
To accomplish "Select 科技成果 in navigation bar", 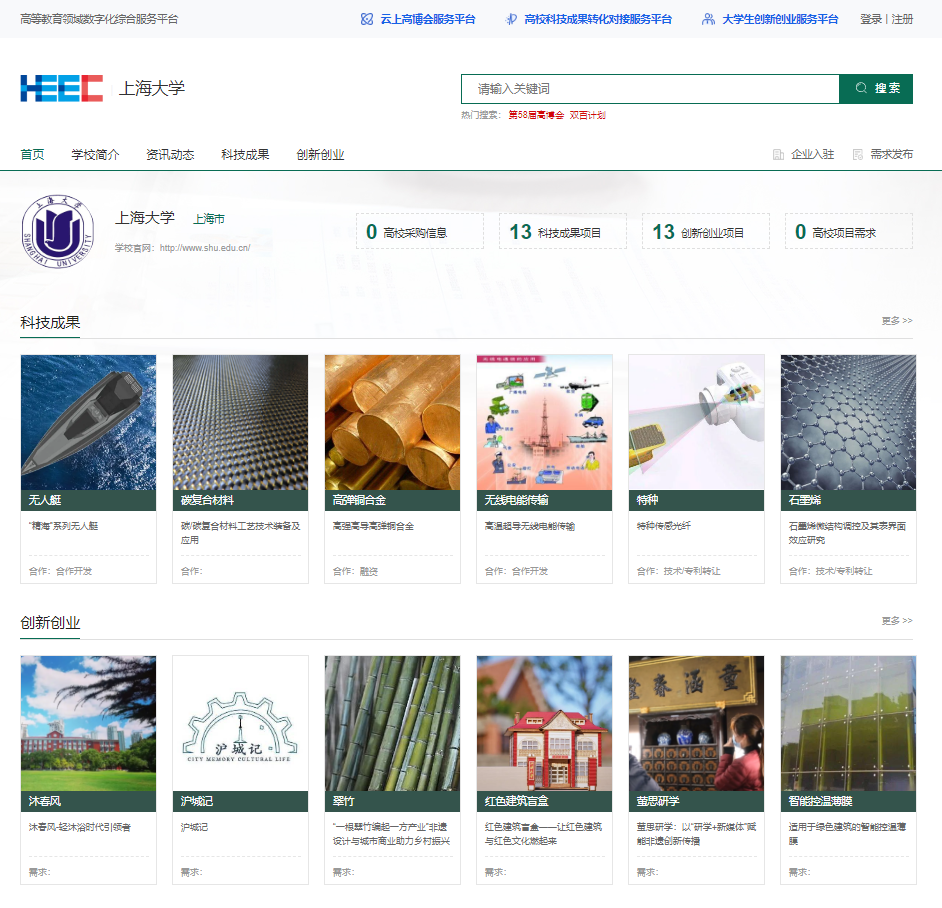I will pyautogui.click(x=245, y=155).
